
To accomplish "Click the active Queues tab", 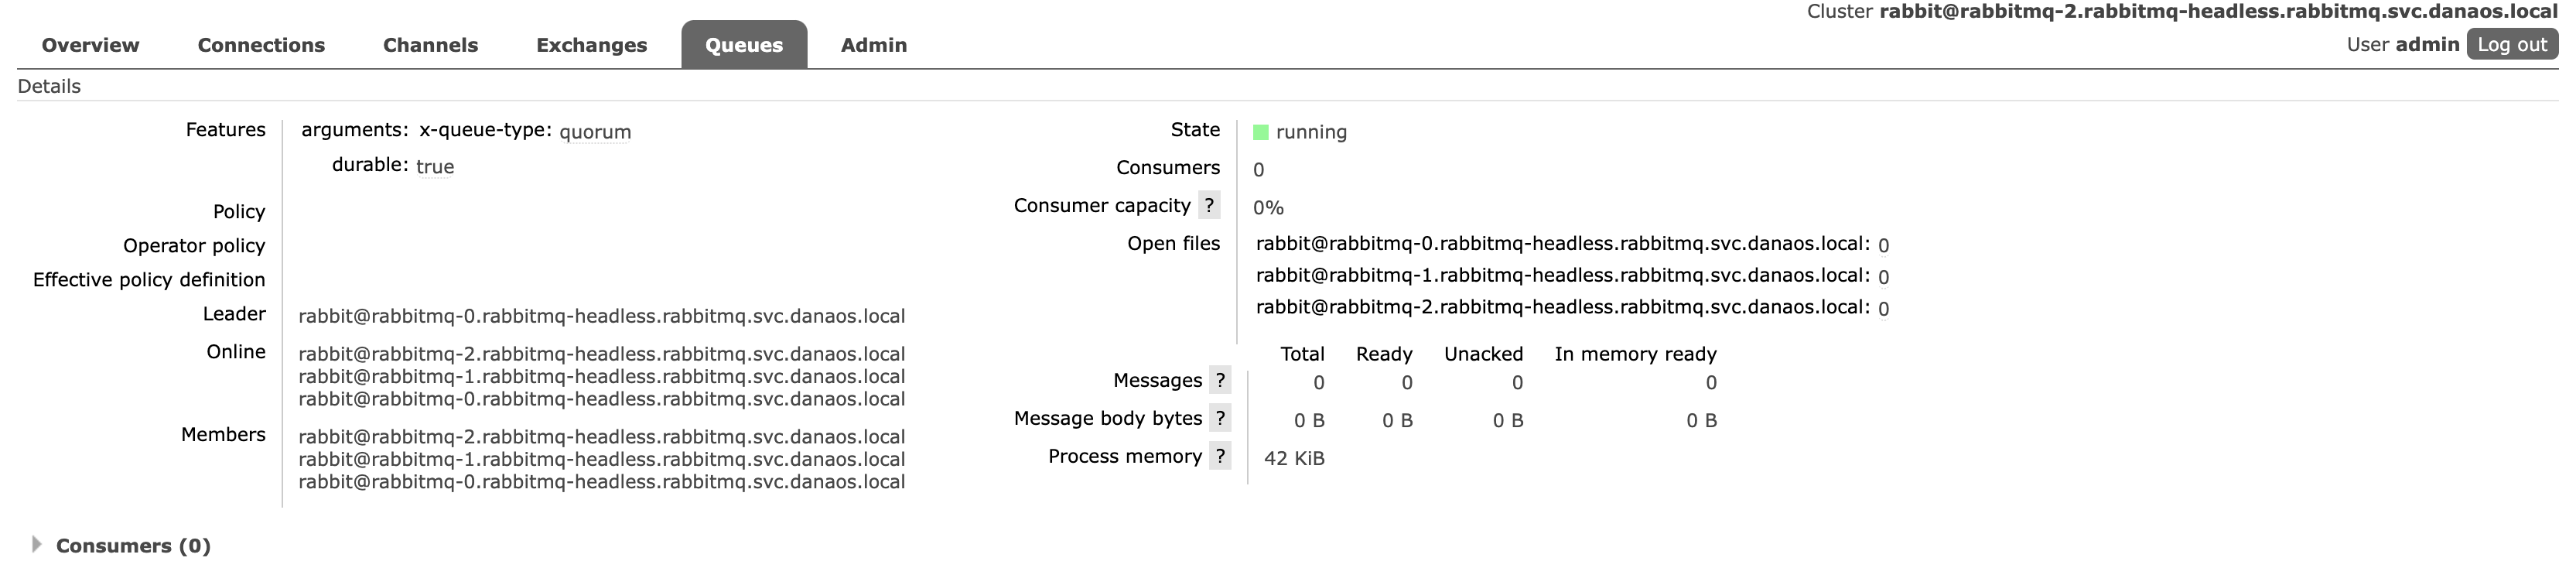I will click(x=743, y=45).
